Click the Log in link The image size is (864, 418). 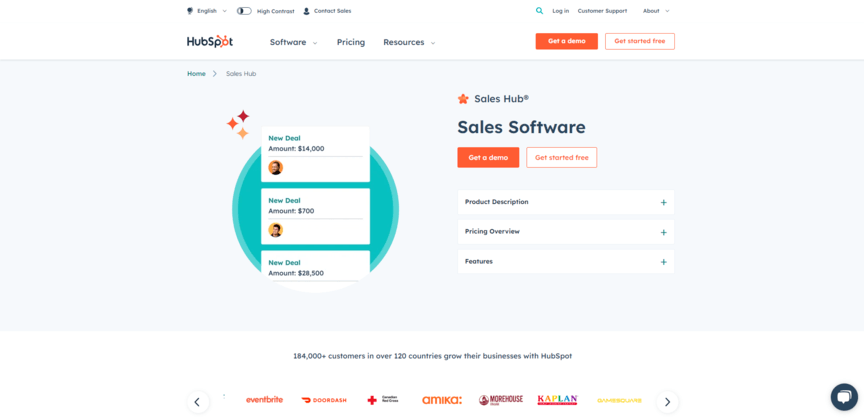click(560, 11)
